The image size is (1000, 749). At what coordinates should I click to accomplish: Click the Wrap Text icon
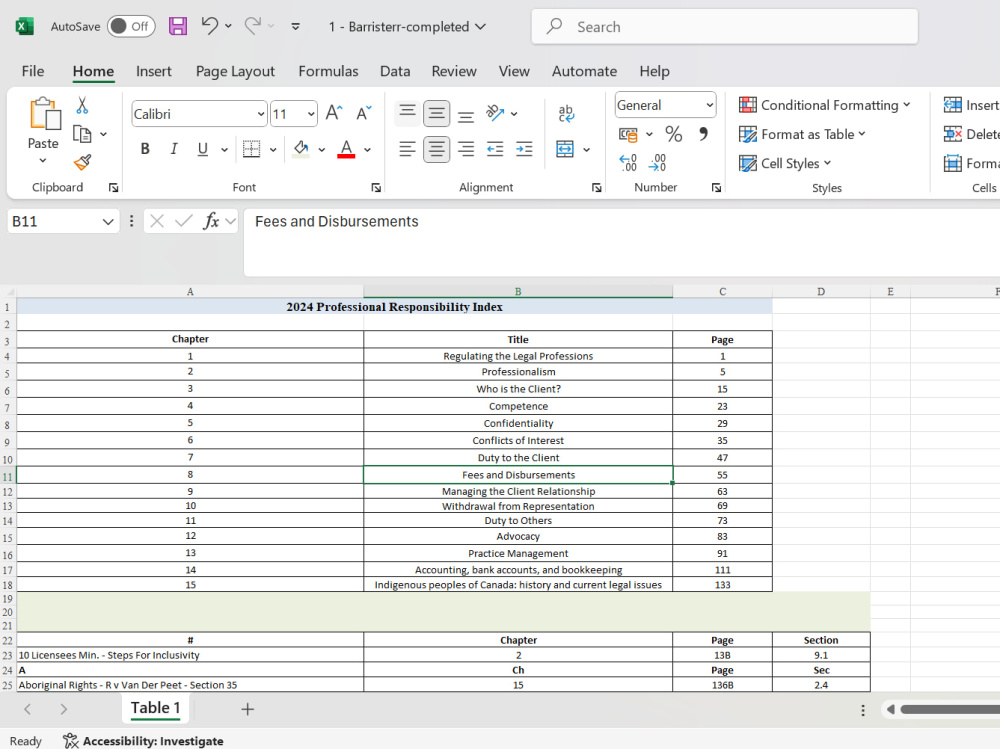(566, 113)
